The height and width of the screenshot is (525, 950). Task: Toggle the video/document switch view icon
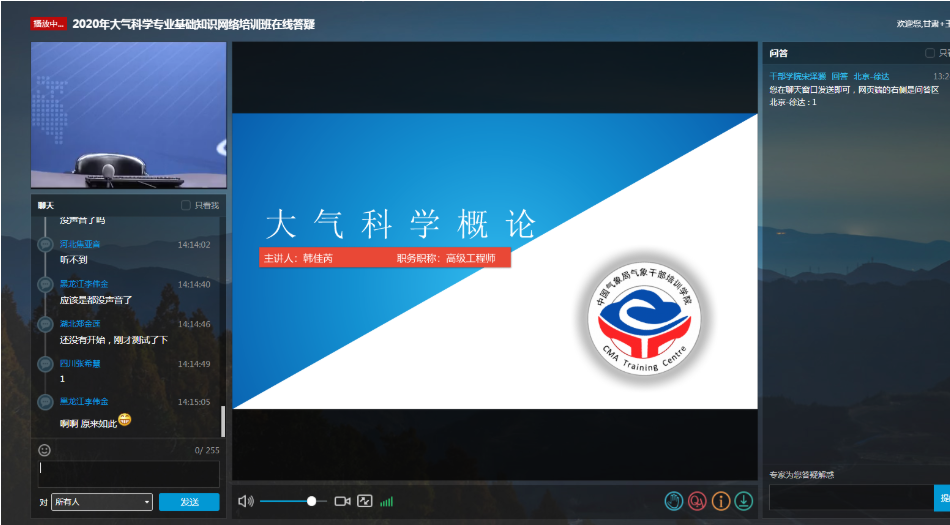(x=364, y=501)
